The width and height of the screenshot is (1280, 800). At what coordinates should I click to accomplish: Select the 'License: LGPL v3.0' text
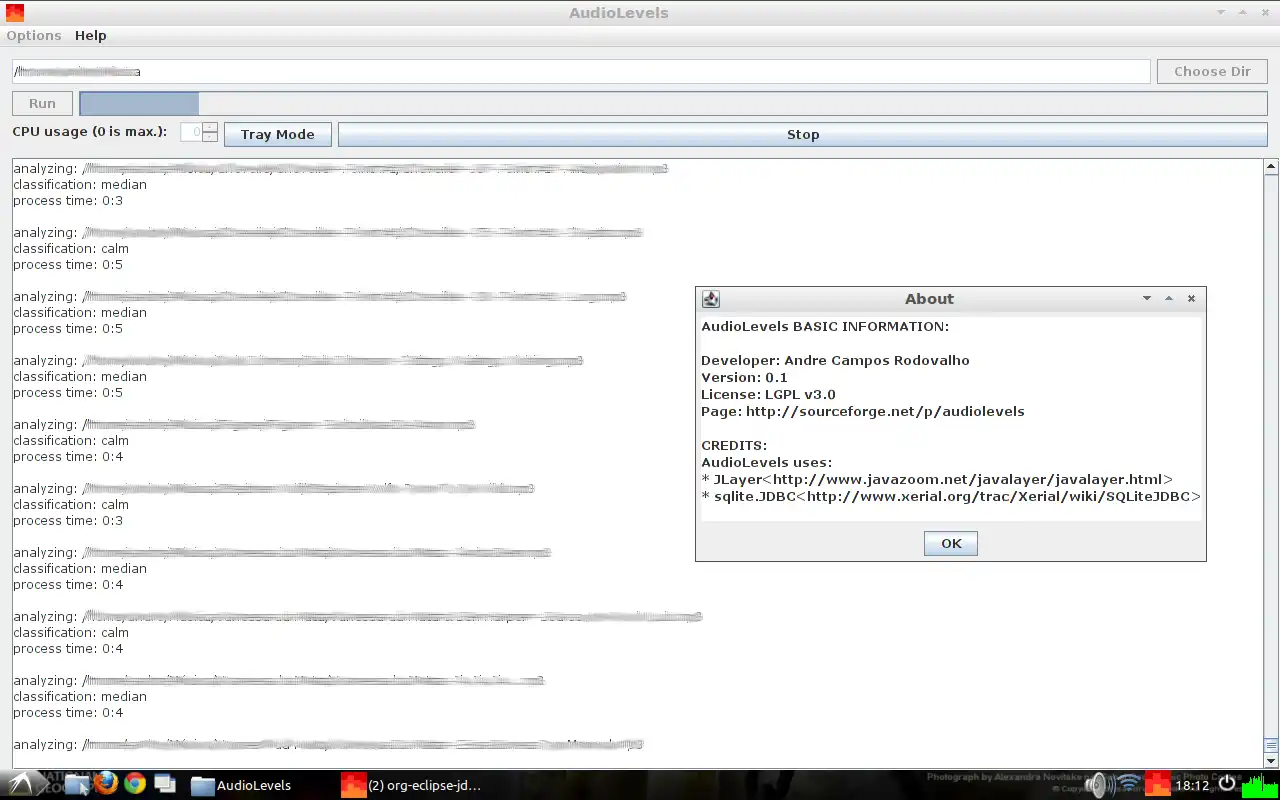768,394
